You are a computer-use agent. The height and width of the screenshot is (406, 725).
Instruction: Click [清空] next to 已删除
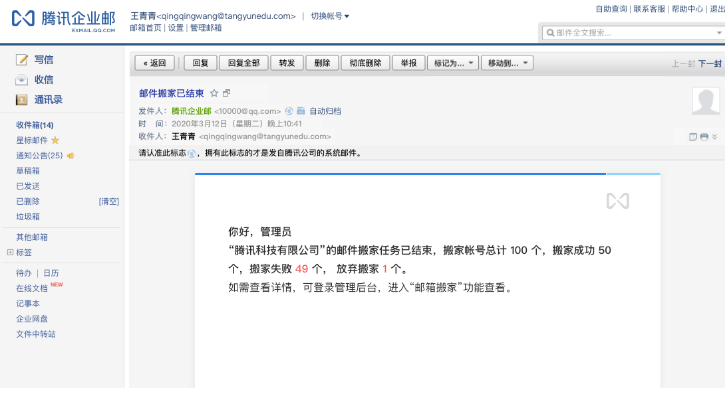pyautogui.click(x=109, y=201)
